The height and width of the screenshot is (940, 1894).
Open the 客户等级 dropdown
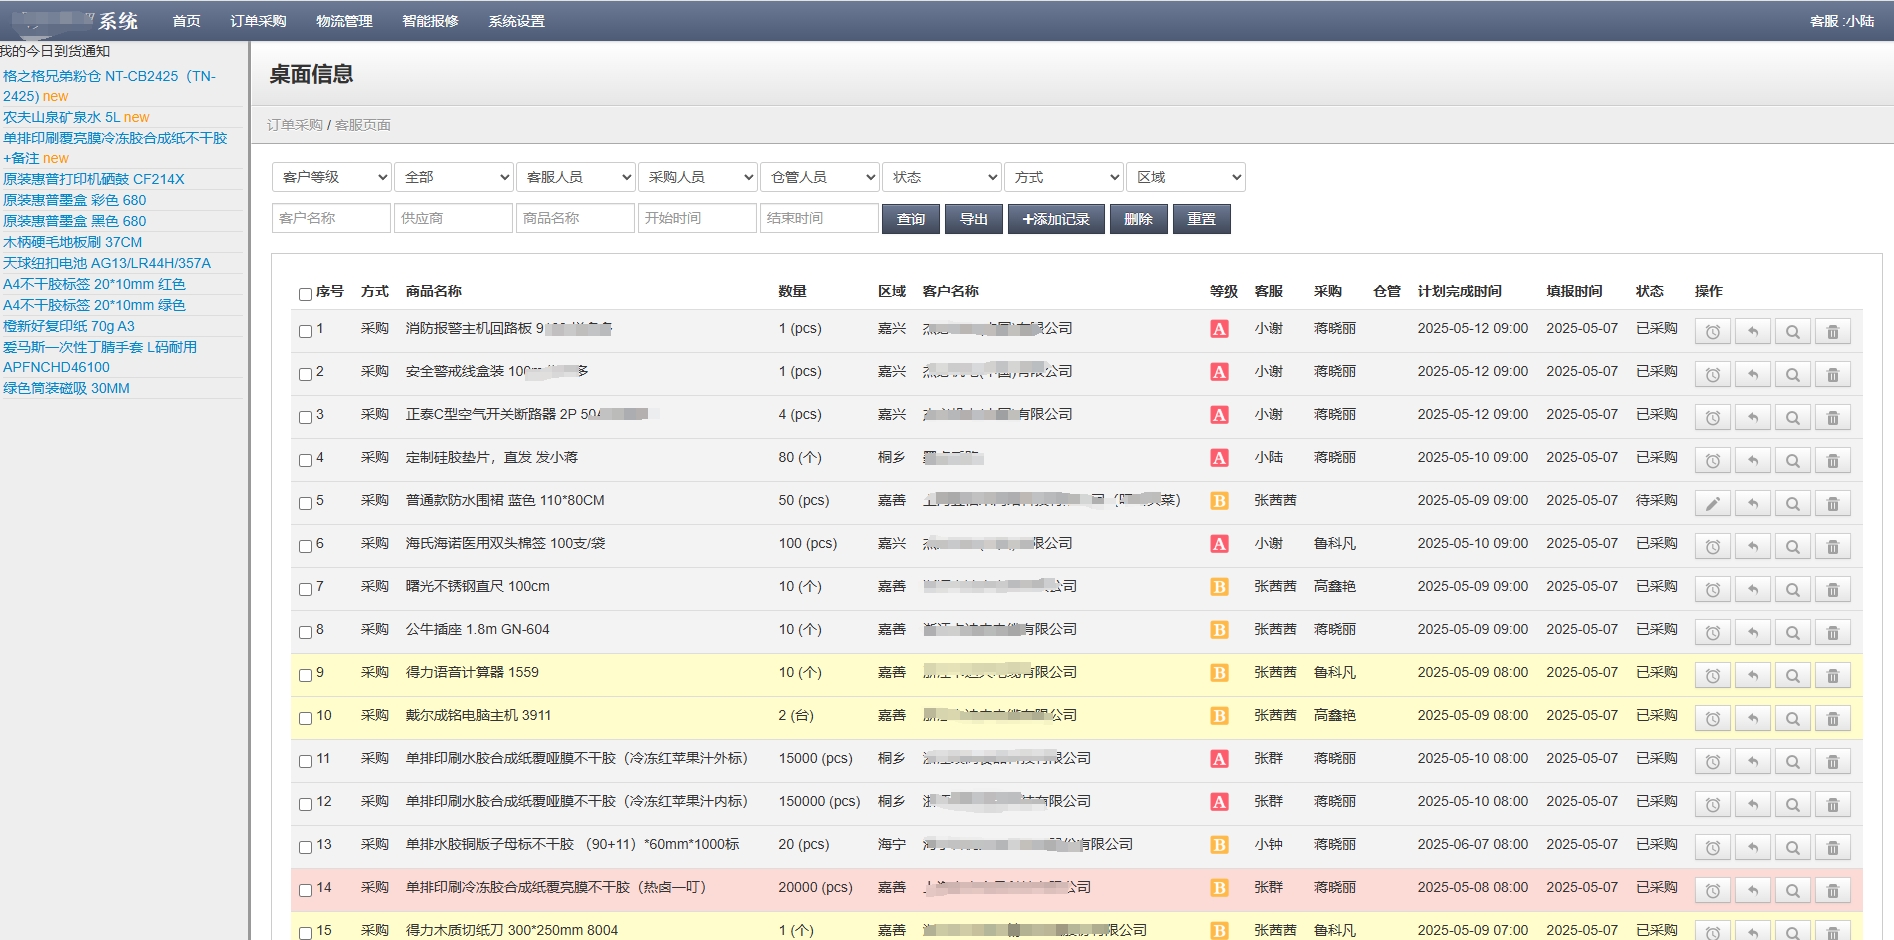click(x=331, y=177)
